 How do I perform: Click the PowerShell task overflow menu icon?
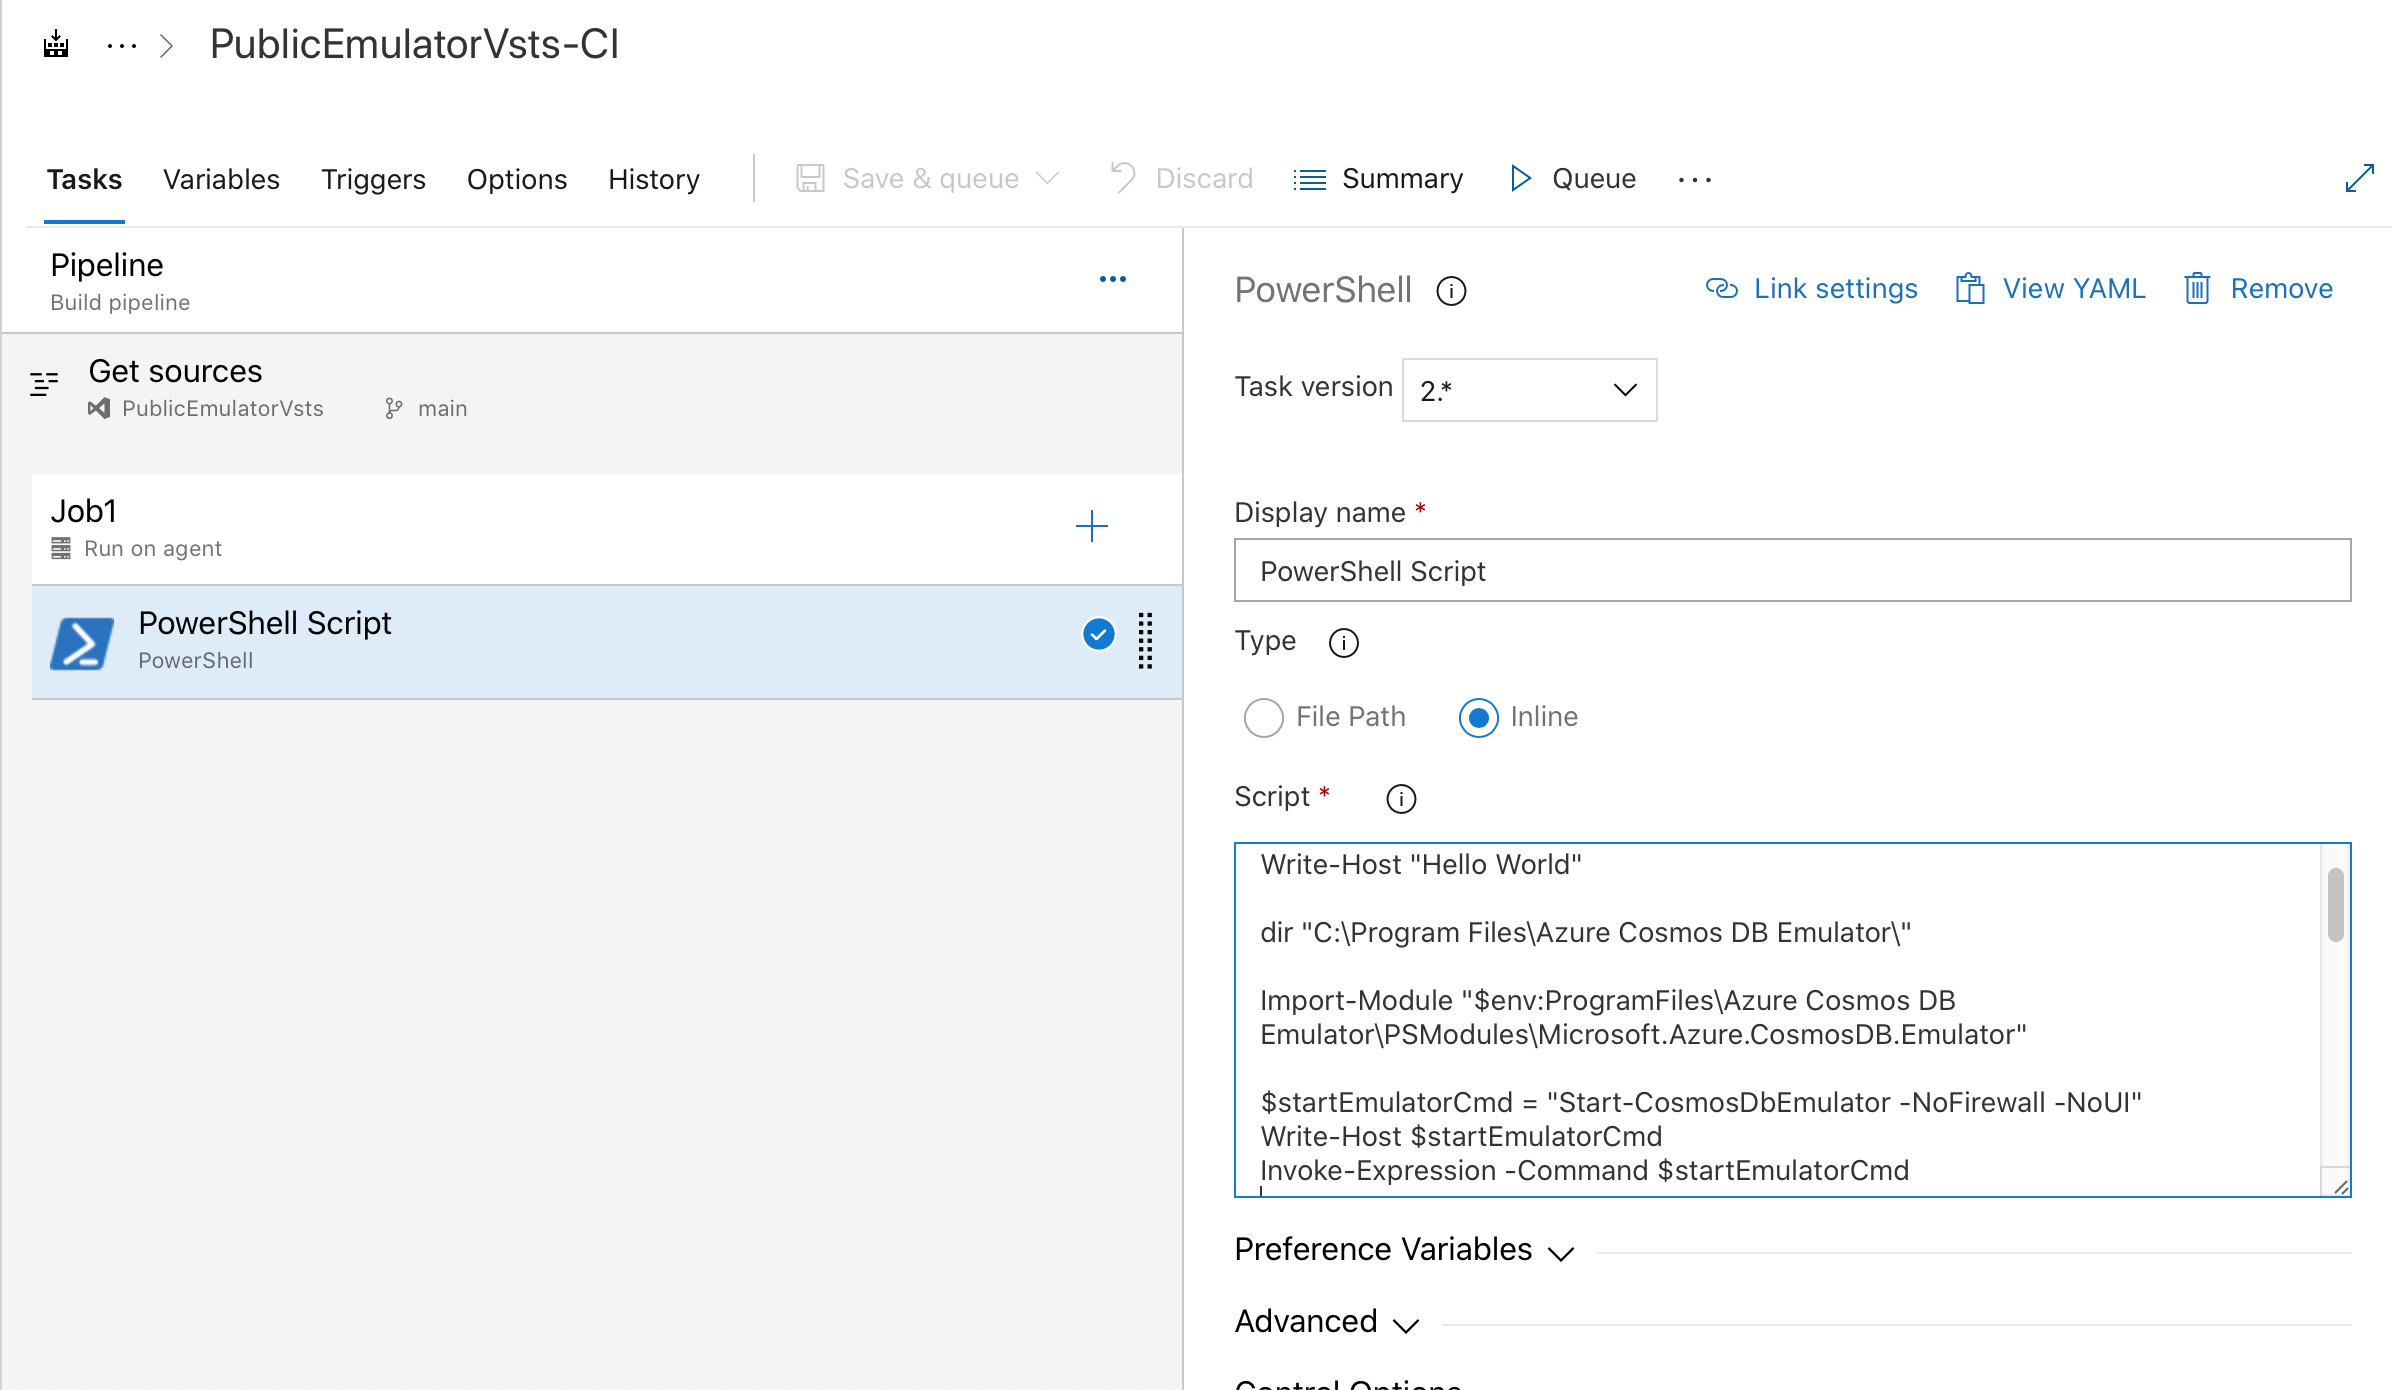(x=1148, y=640)
